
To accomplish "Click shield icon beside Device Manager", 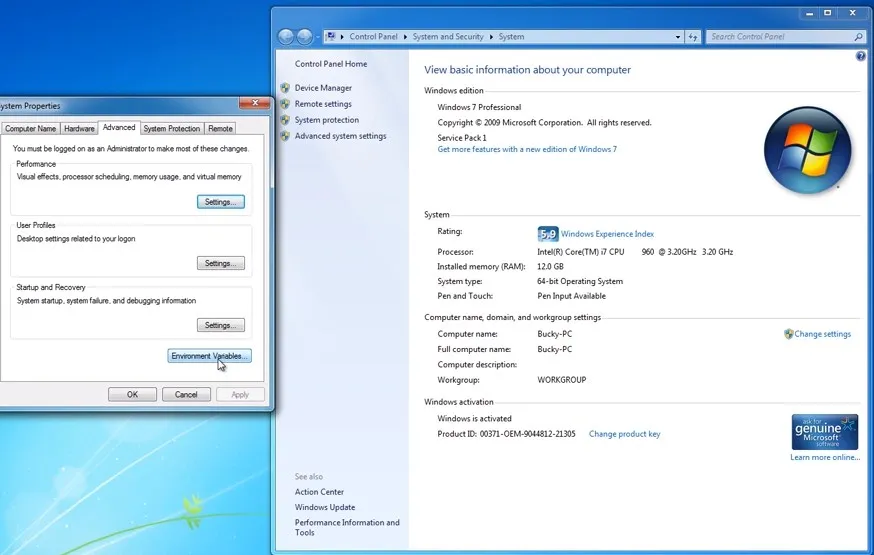I will click(285, 87).
